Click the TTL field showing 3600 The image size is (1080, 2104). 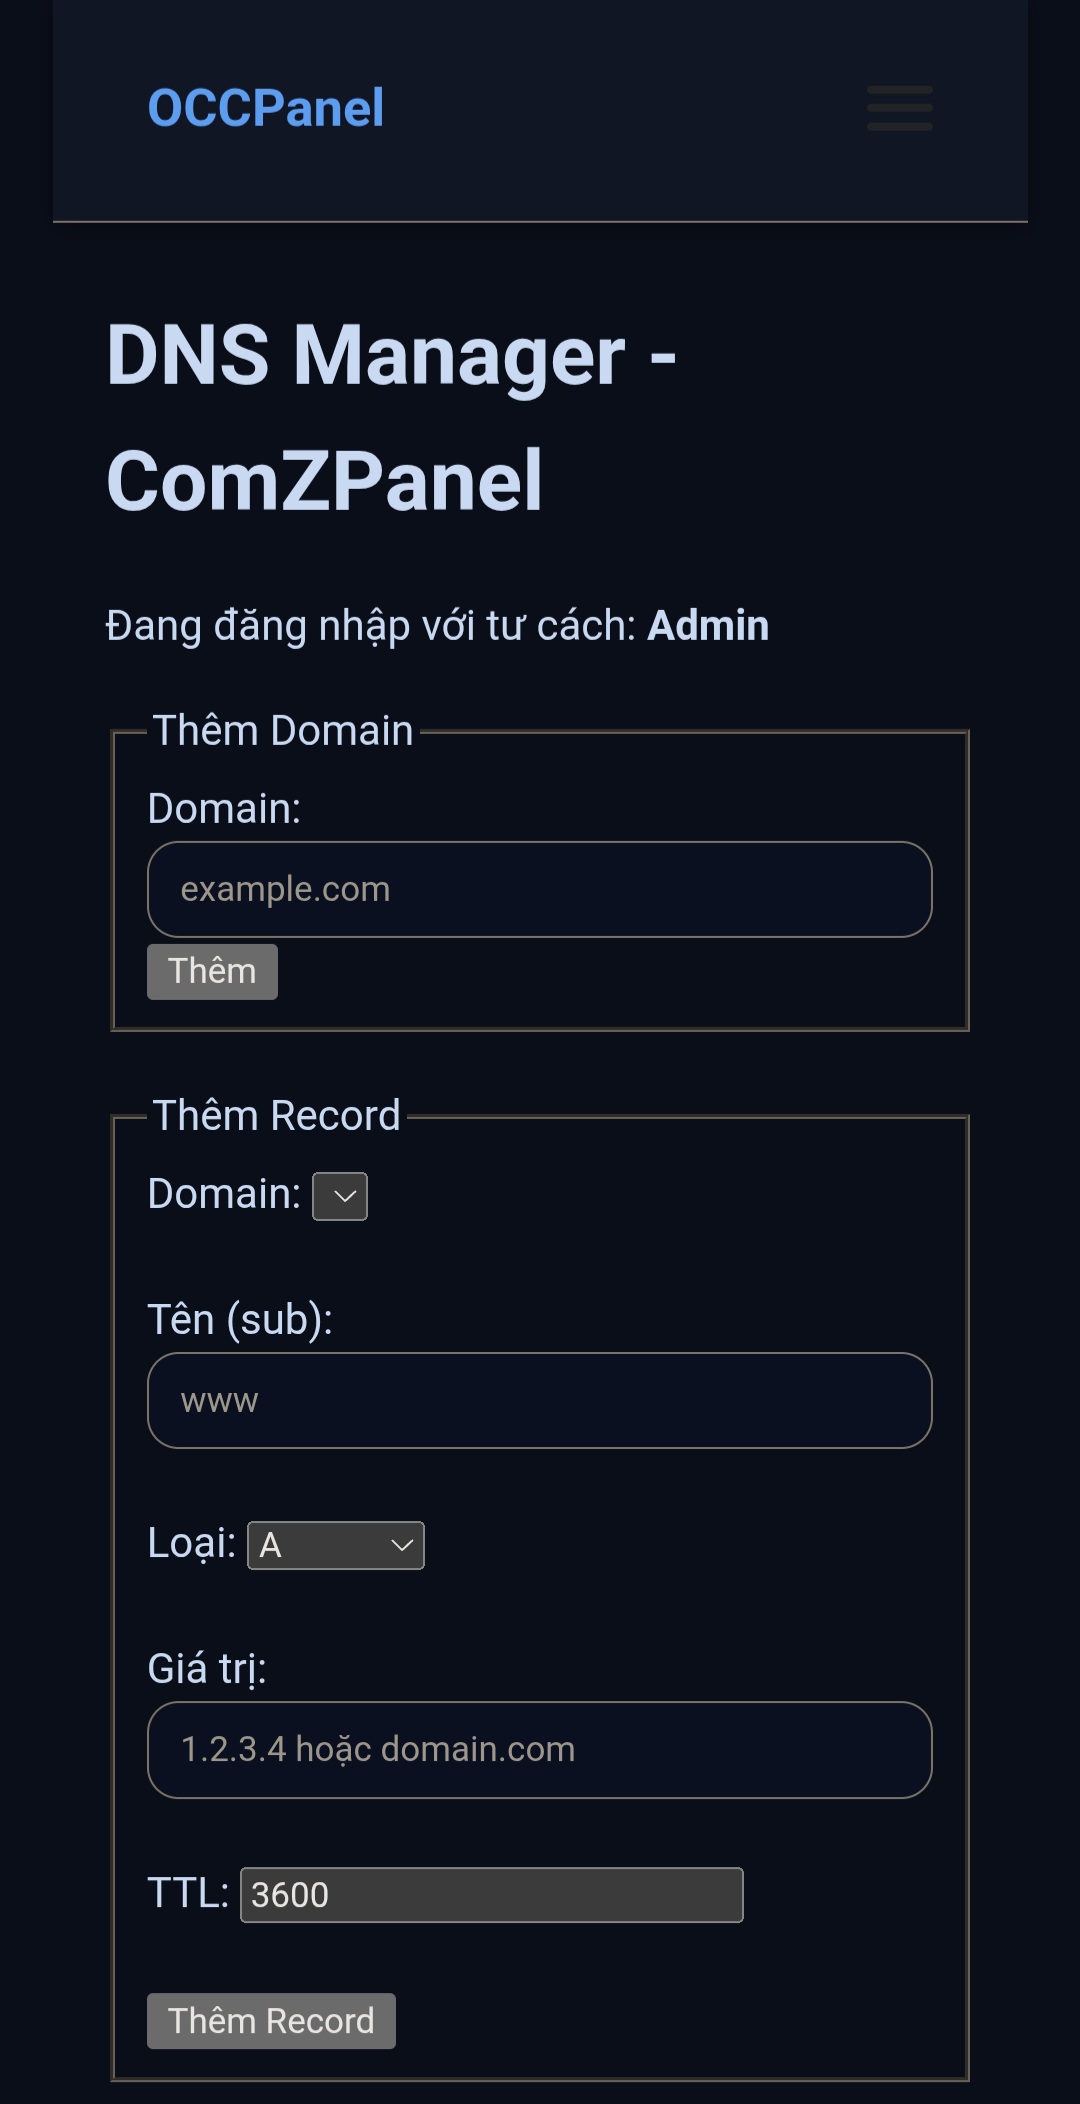tap(491, 1894)
